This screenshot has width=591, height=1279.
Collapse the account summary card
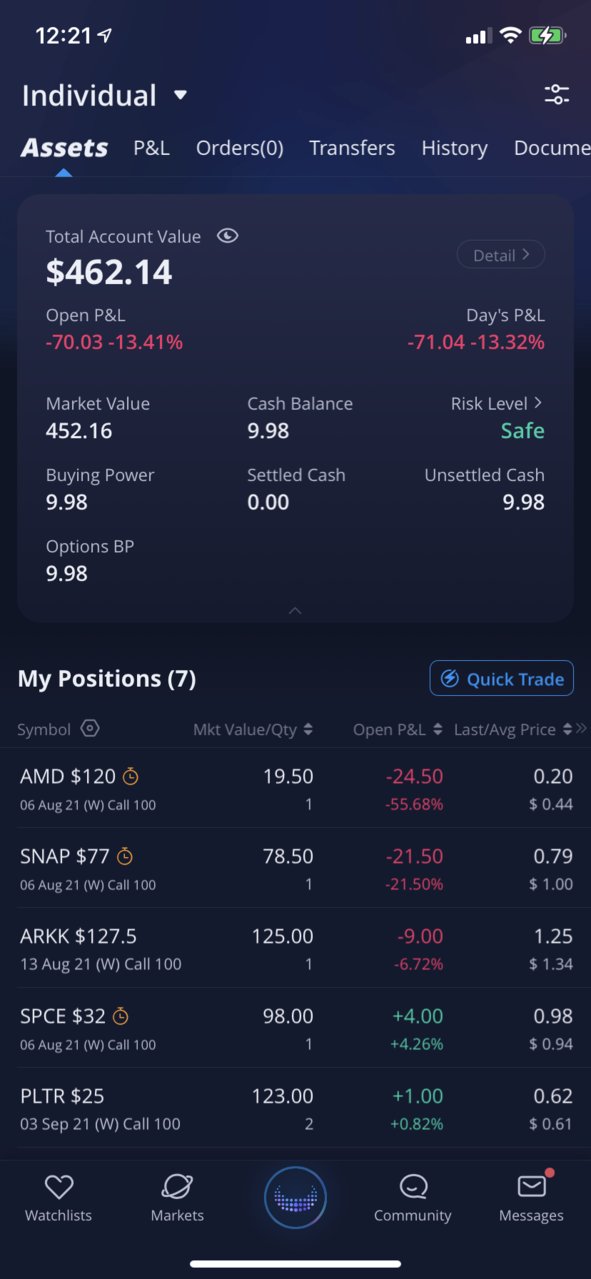(295, 610)
